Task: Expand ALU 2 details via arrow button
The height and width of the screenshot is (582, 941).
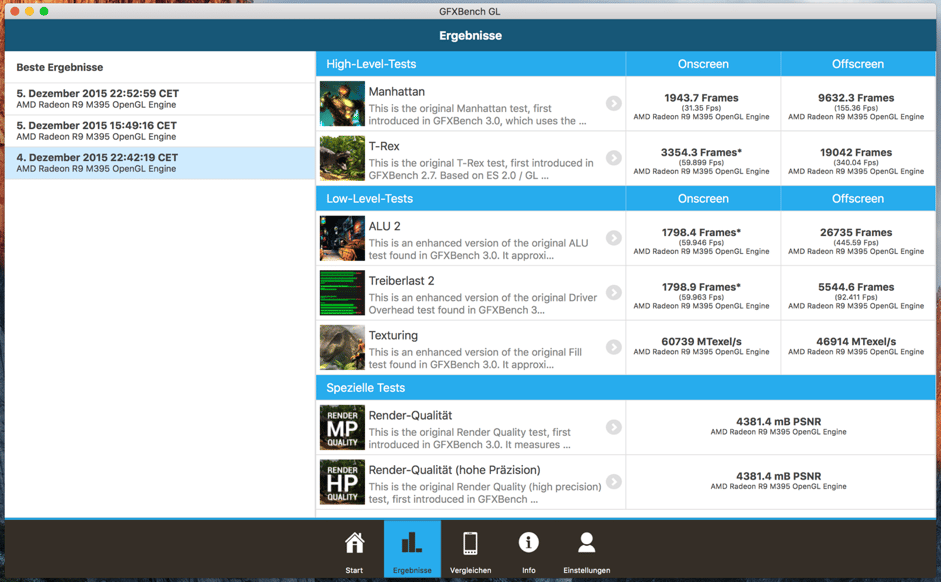Action: coord(613,238)
